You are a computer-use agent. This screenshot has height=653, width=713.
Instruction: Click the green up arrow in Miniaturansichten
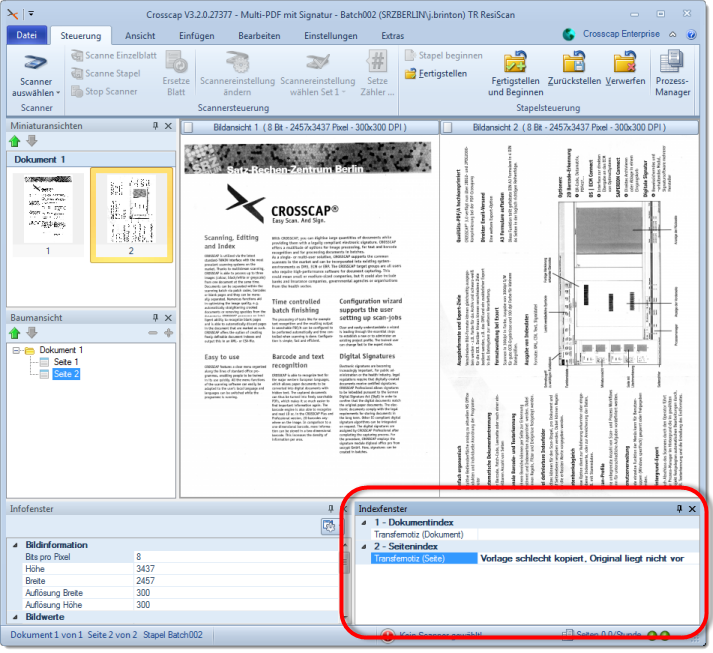click(15, 141)
